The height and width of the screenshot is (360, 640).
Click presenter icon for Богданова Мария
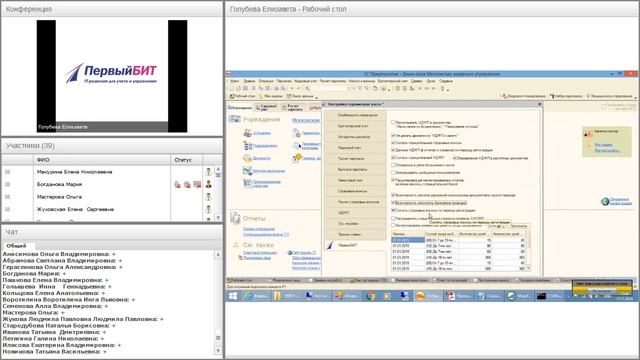point(209,184)
